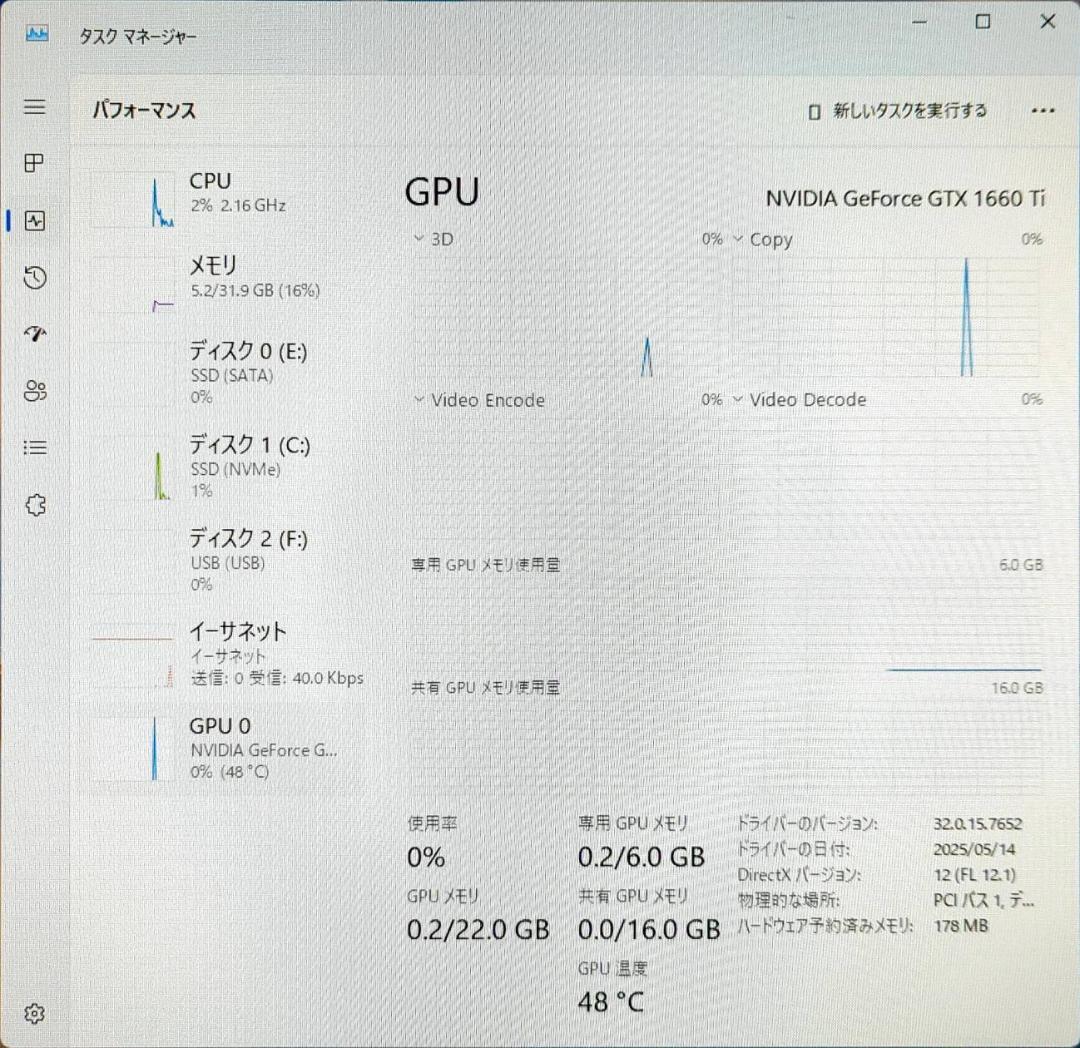This screenshot has height=1048, width=1080.
Task: Open the Video Encode engine dropdown
Action: tap(417, 399)
